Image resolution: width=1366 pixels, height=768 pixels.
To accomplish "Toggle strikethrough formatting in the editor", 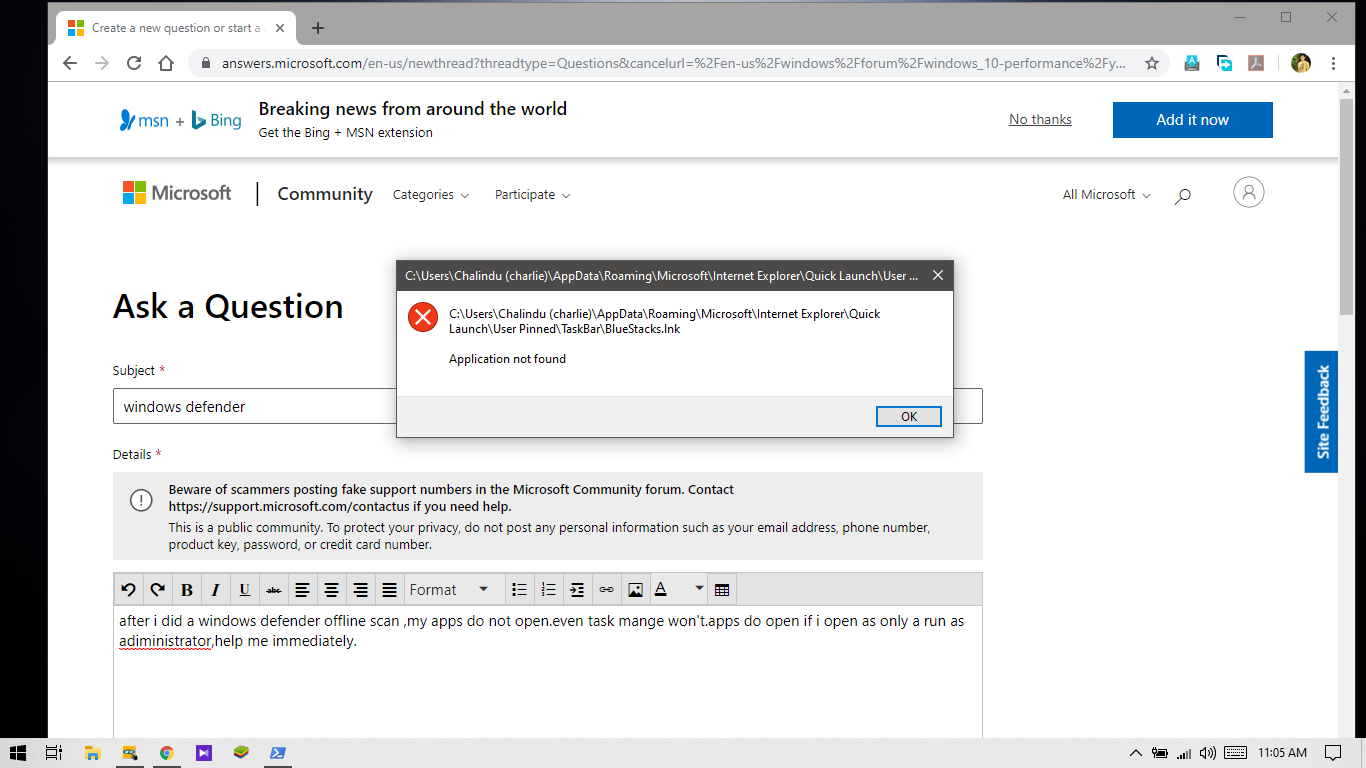I will point(273,590).
